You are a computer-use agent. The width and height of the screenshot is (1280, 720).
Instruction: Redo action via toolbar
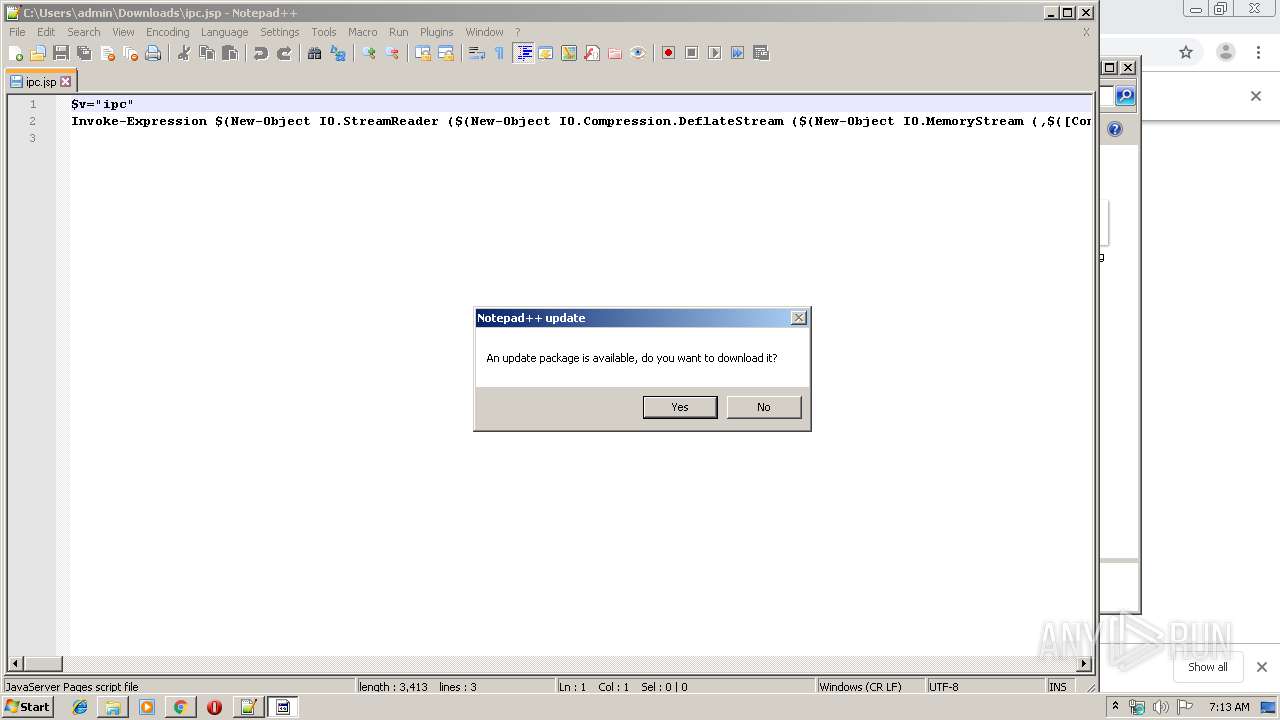point(284,53)
